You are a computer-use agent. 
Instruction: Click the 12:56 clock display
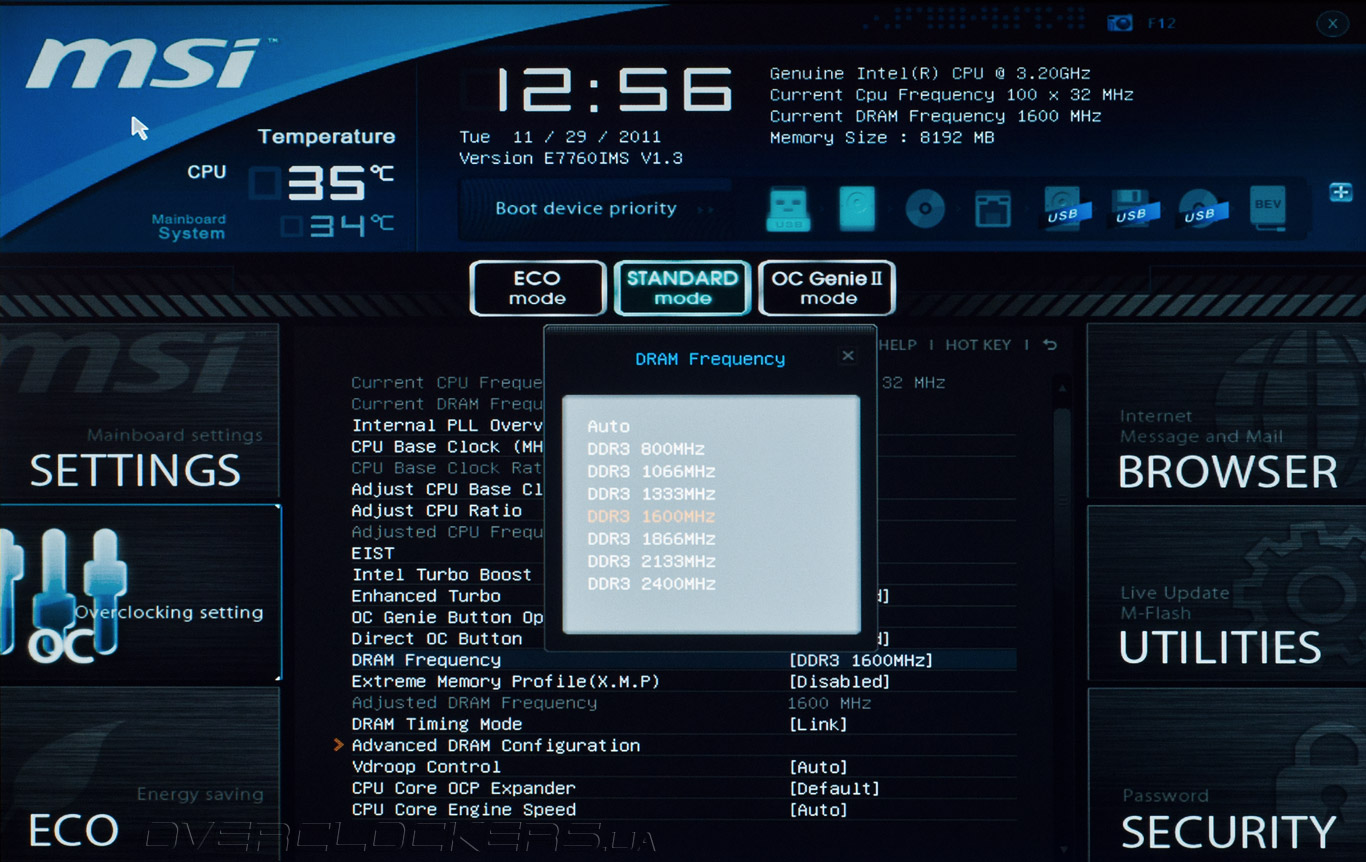coord(615,90)
